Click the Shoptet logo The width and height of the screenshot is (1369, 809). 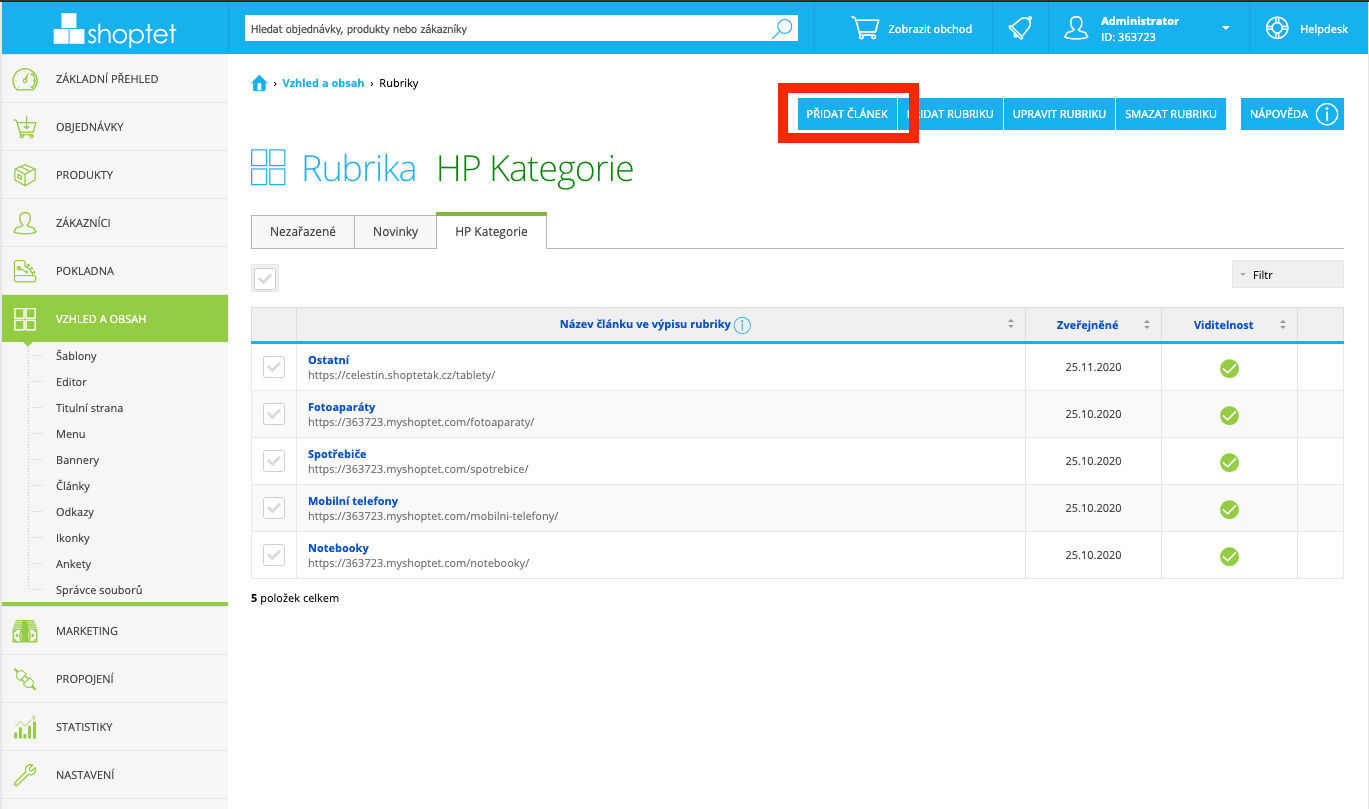point(114,29)
